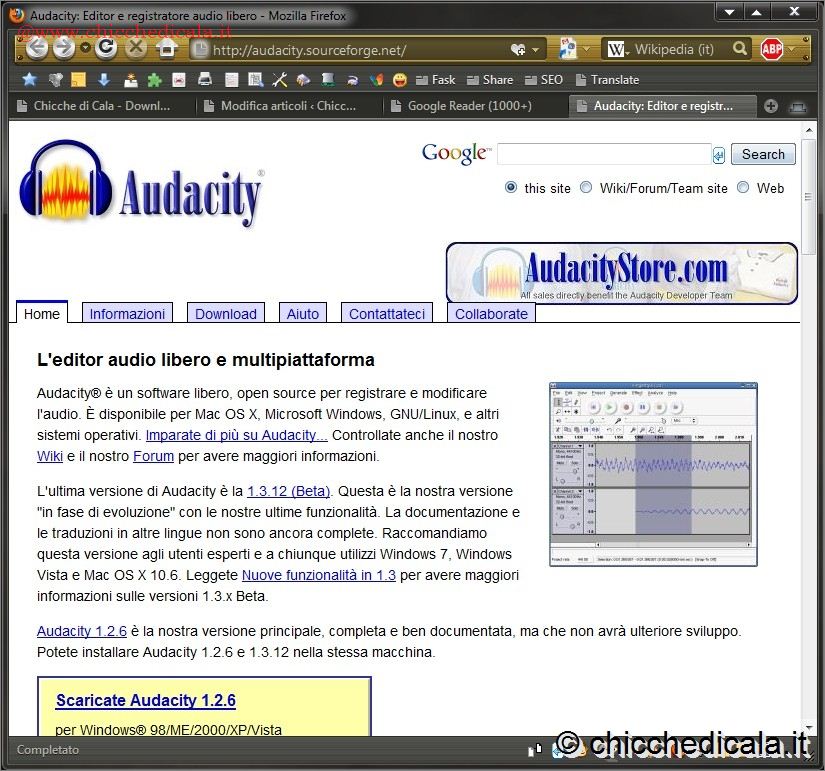Select the "this site" radio button
Screen dimensions: 825x771
(511, 188)
